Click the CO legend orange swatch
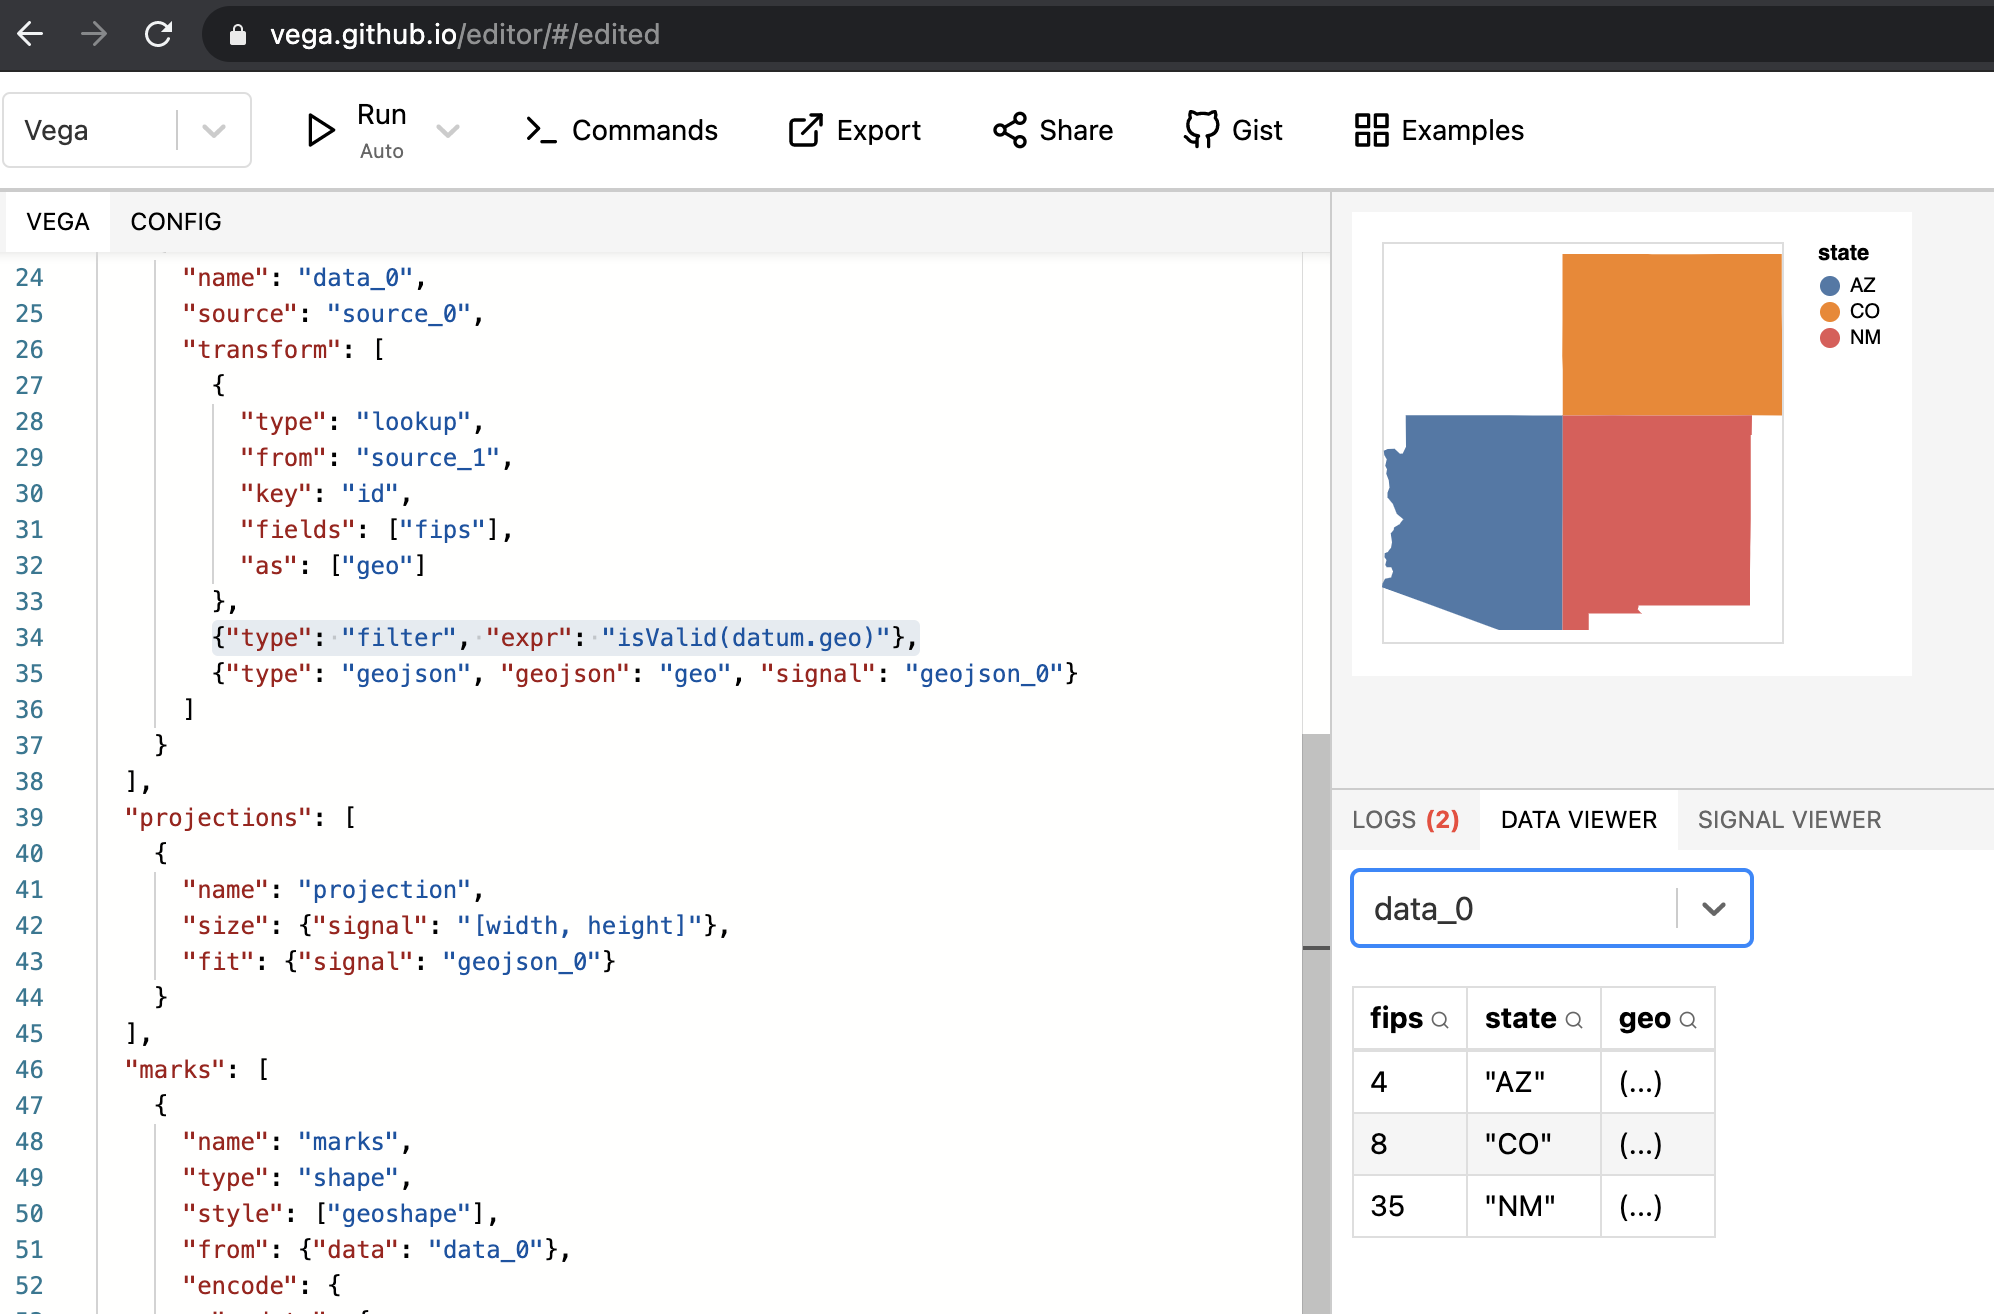1994x1314 pixels. (1830, 312)
